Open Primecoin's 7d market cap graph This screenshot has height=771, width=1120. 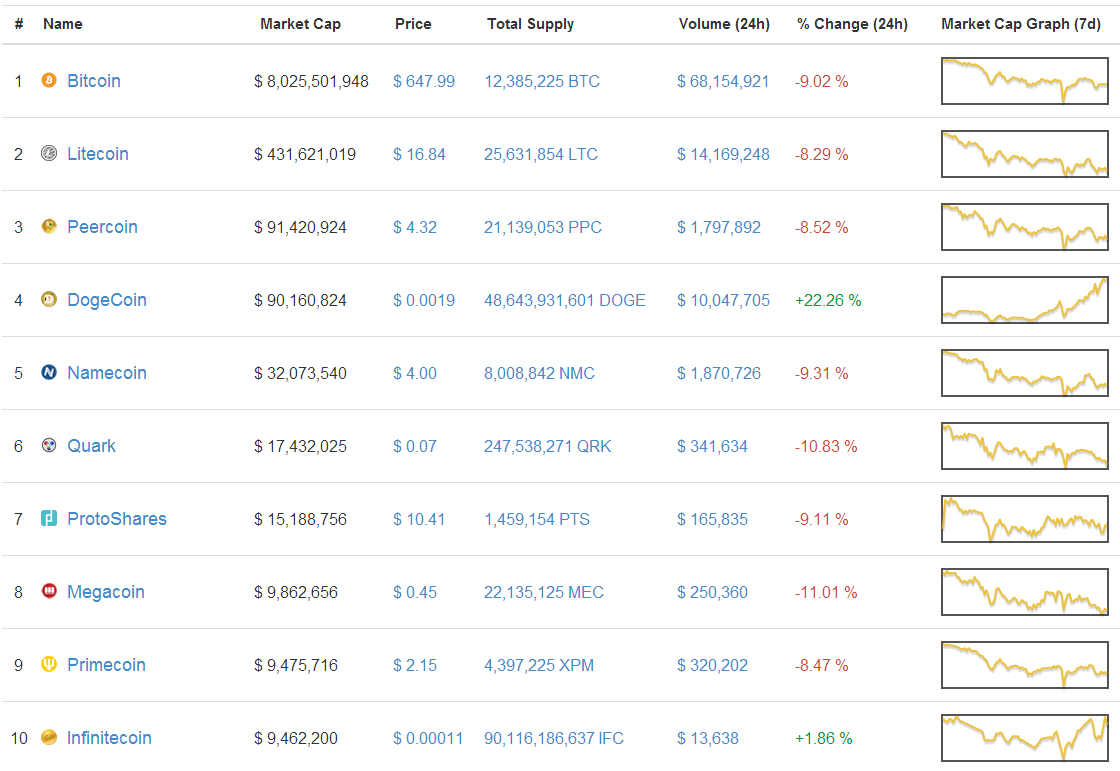point(1025,665)
